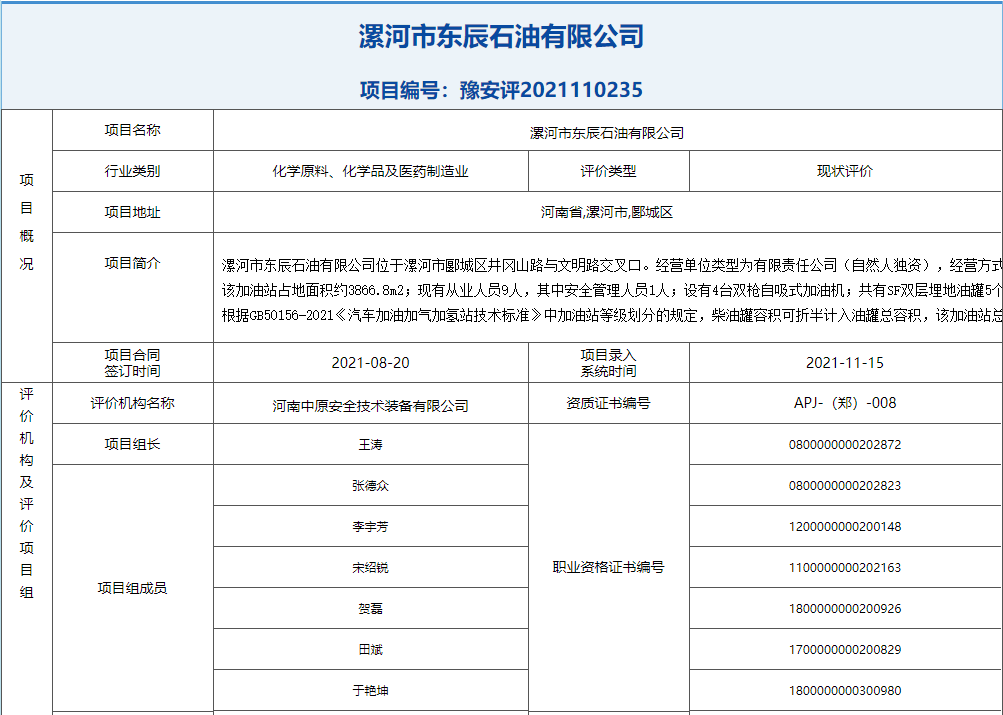This screenshot has height=715, width=1003.
Task: Select member name 贺磊
Action: click(370, 608)
